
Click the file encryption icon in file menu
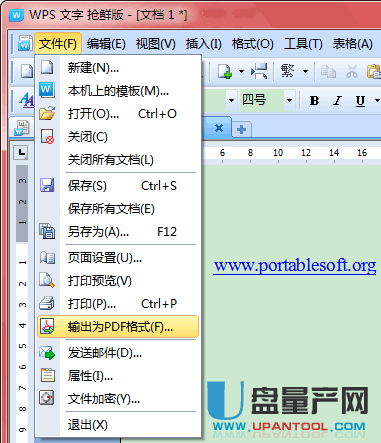47,398
